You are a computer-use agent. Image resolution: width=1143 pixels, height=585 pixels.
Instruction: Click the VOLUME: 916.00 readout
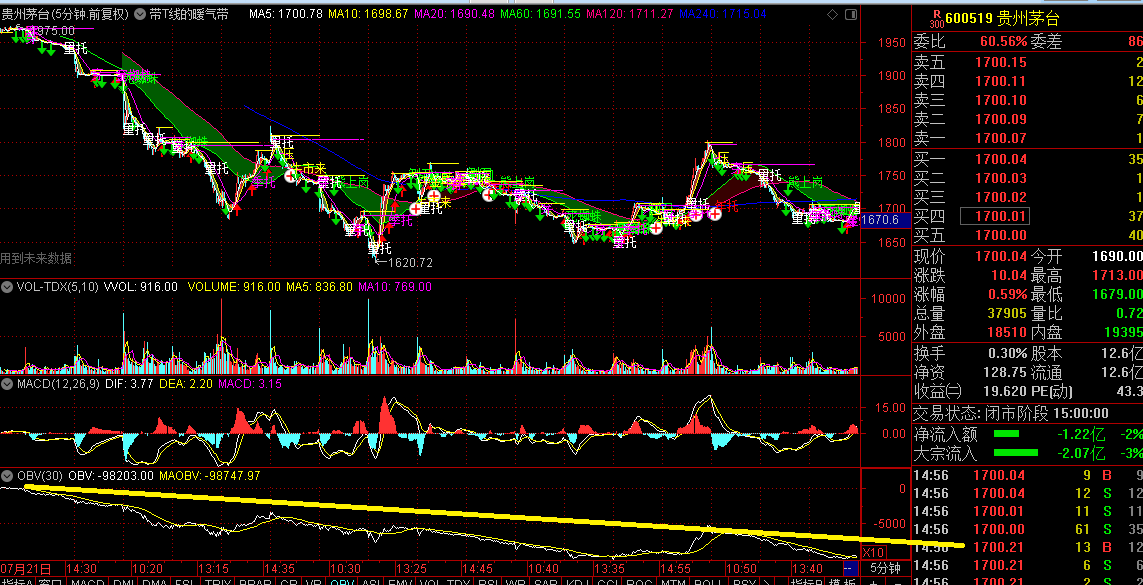tap(234, 287)
